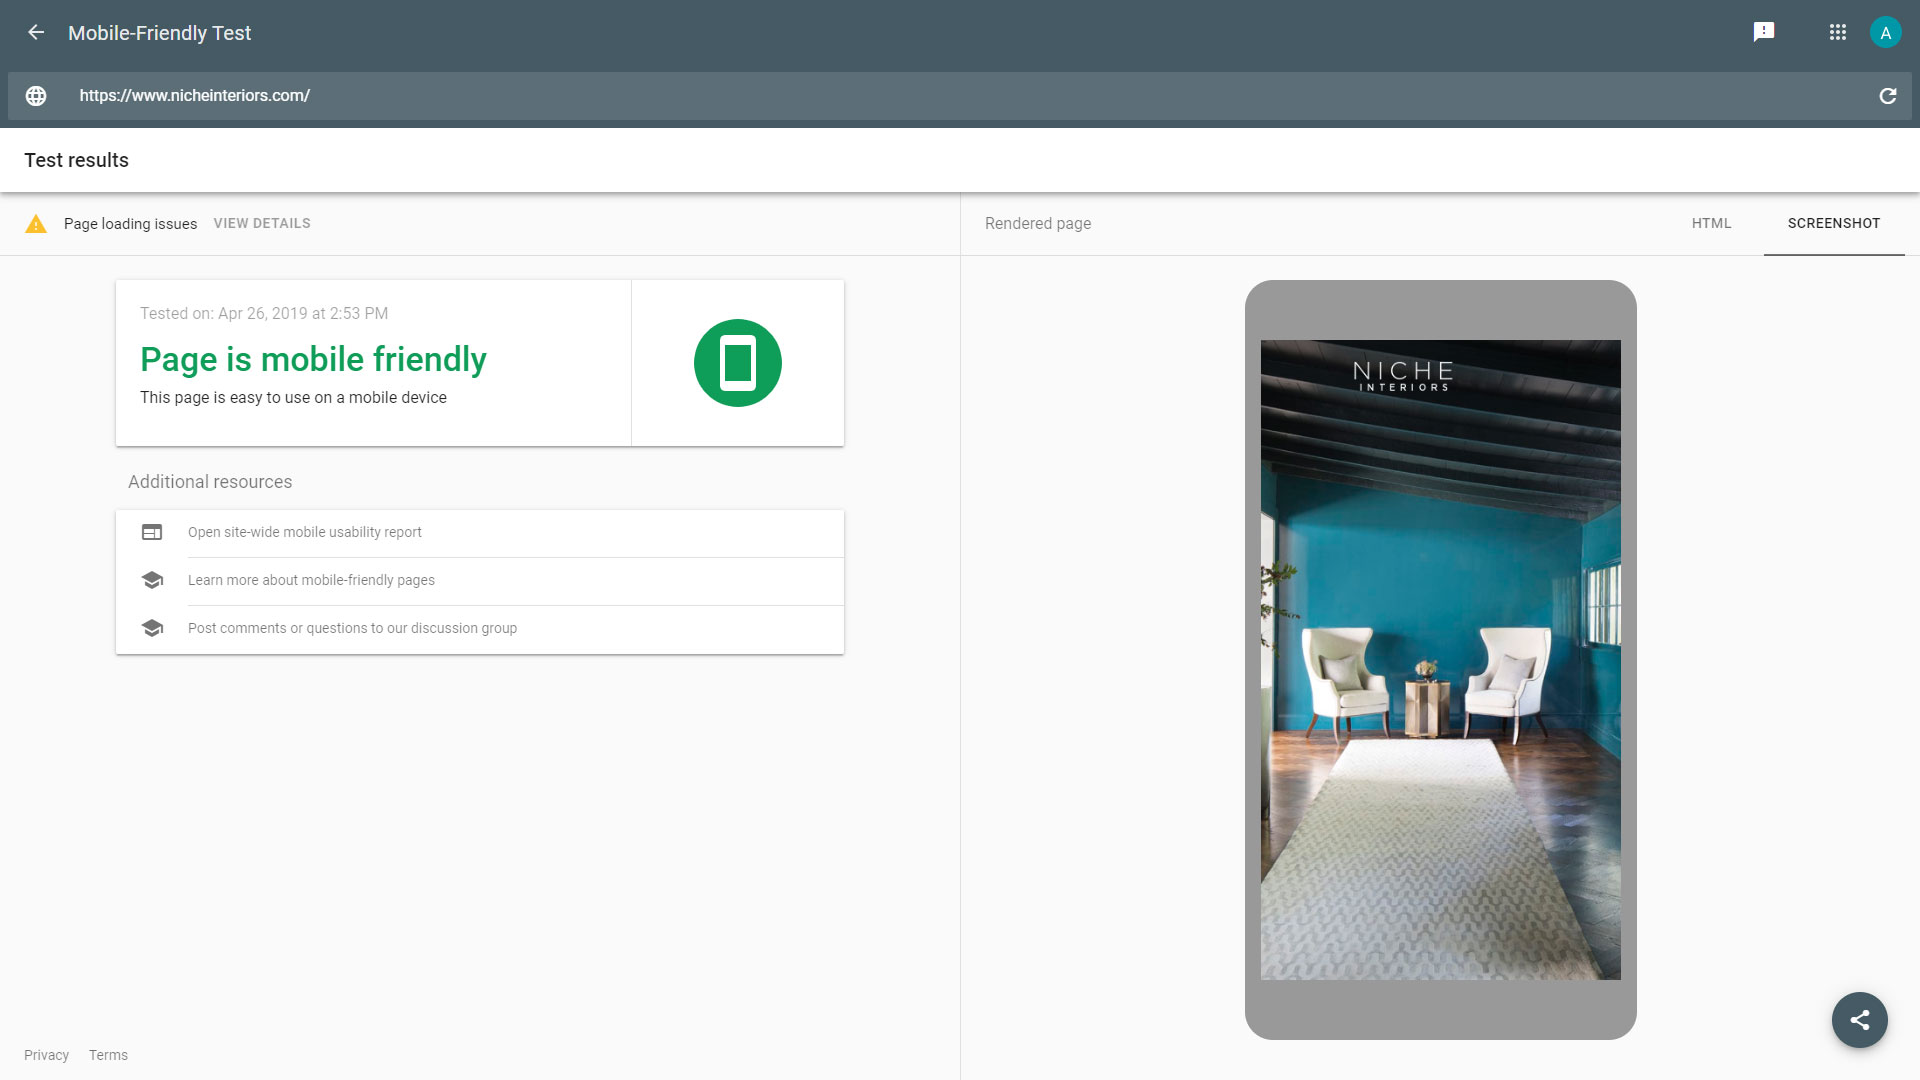Viewport: 1920px width, 1080px height.
Task: Click the rendered page screenshot preview
Action: point(1440,660)
